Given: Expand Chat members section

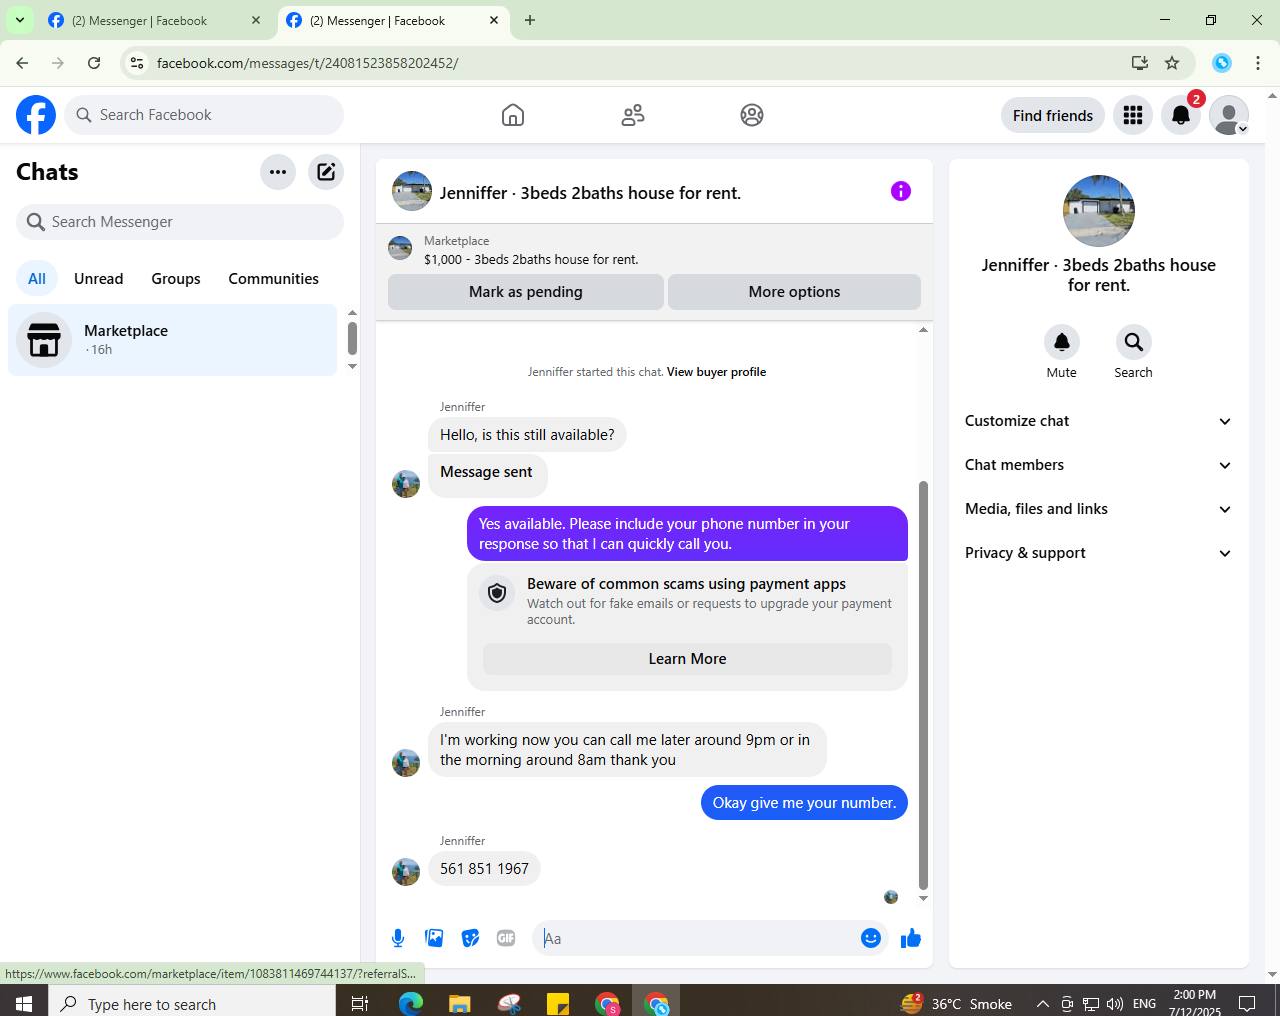Looking at the screenshot, I should point(1099,465).
